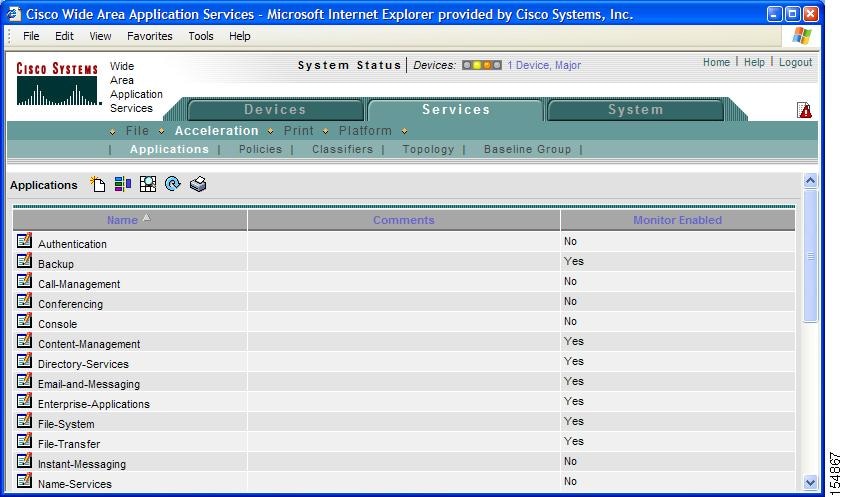
Task: Click the '1 Device, Major' status link
Action: click(x=544, y=65)
